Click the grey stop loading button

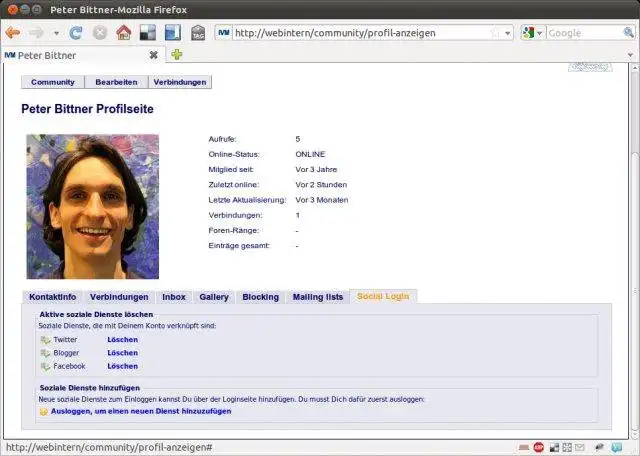point(100,33)
